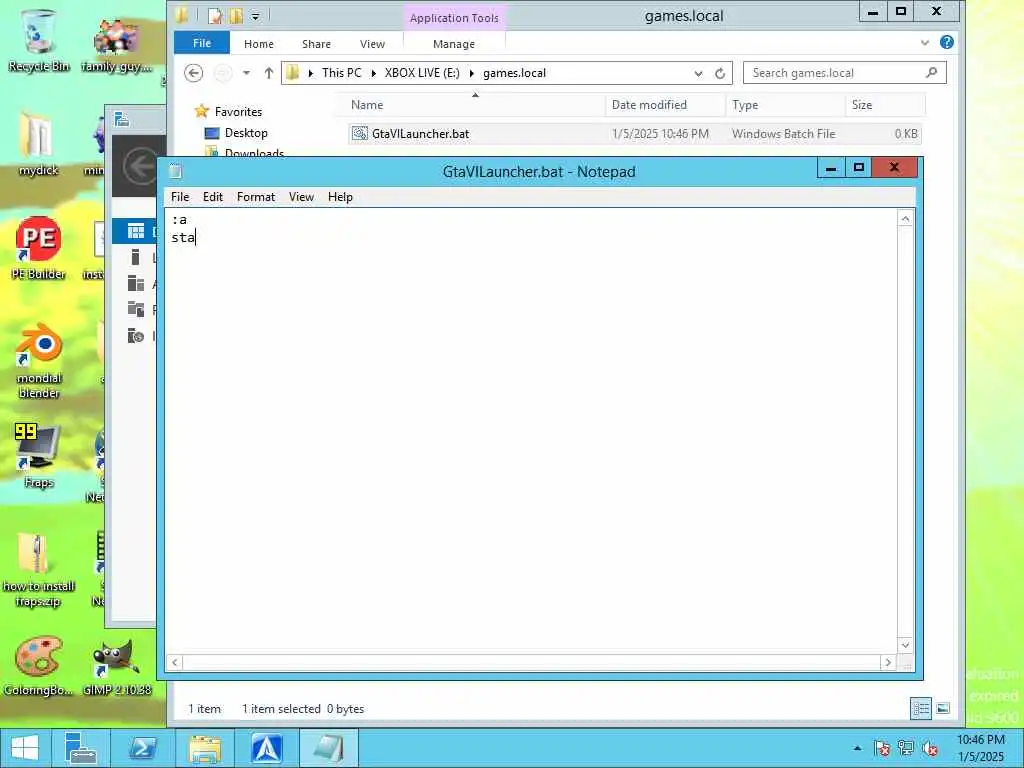1024x768 pixels.
Task: Open Notepad File menu
Action: tap(180, 197)
